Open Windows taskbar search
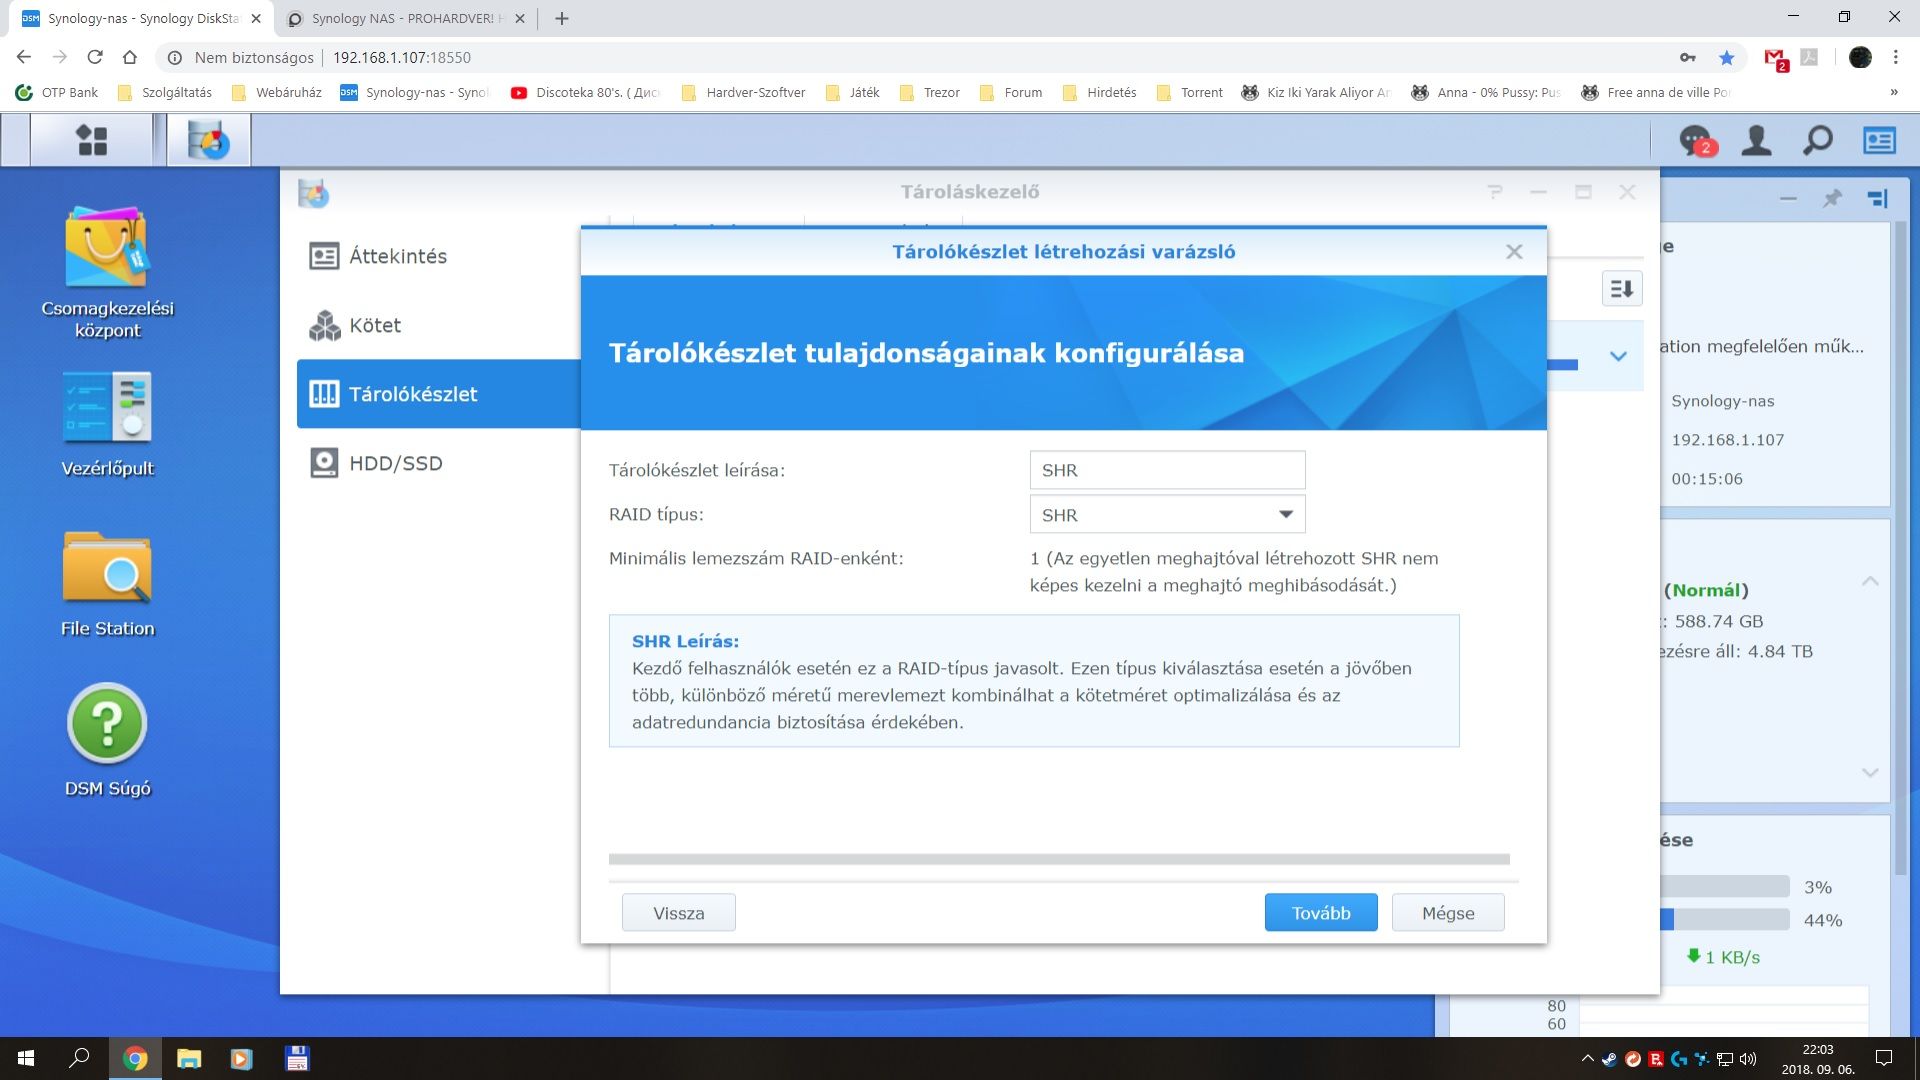Screen dimensions: 1920x1080 (79, 1058)
